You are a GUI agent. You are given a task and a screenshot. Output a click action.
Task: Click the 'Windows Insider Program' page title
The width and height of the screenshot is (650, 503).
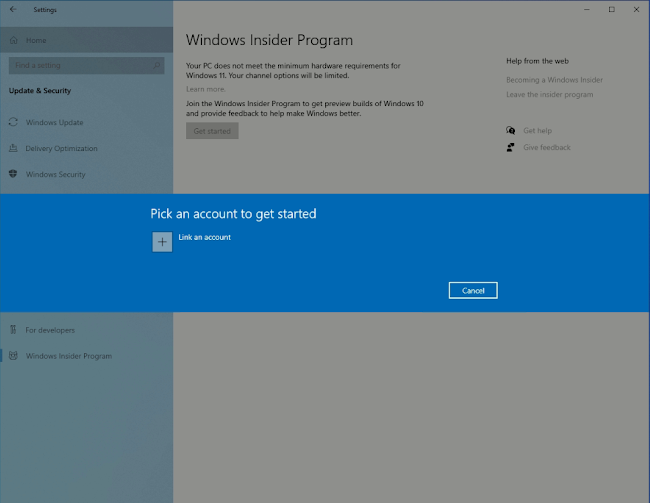point(269,40)
